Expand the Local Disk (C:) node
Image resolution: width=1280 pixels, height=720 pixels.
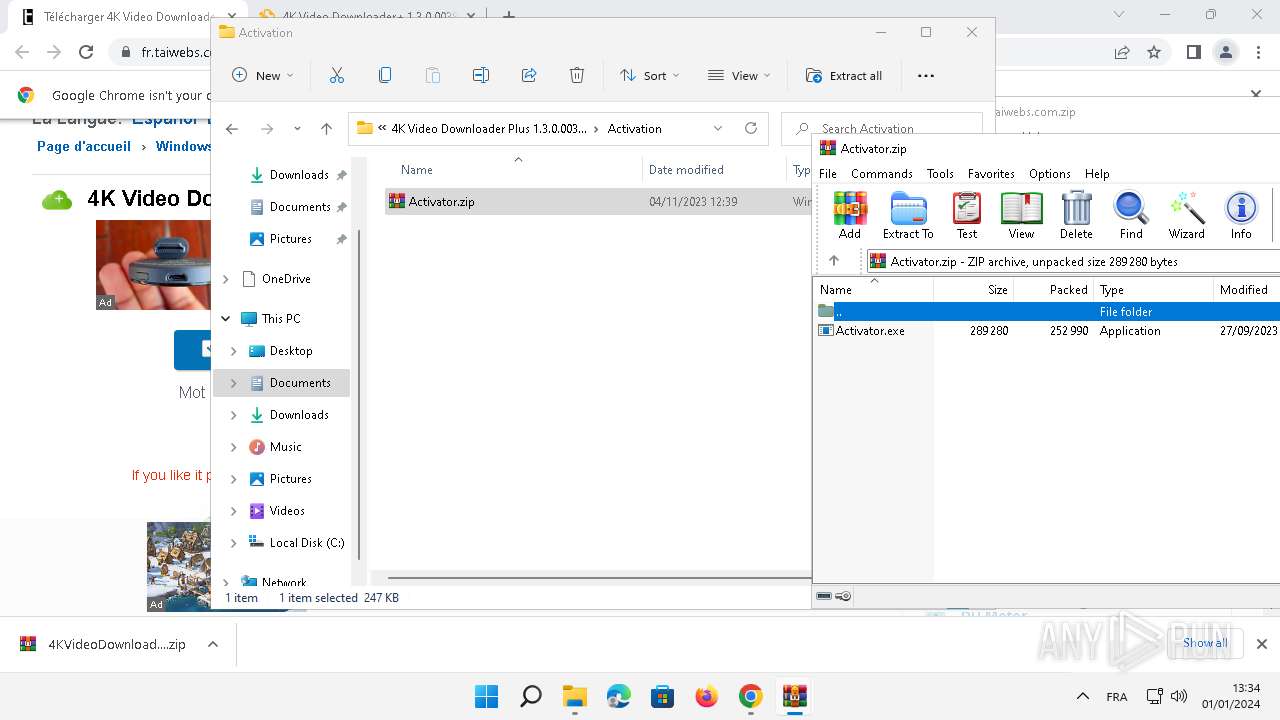point(234,543)
